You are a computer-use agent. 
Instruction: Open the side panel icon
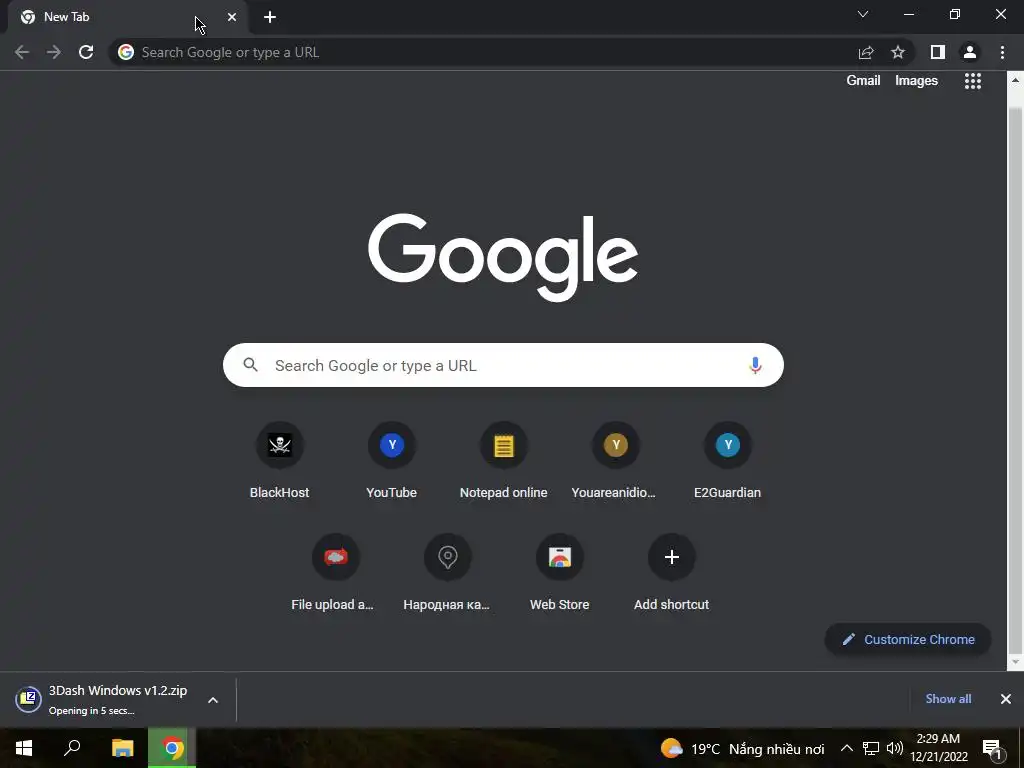click(x=938, y=52)
